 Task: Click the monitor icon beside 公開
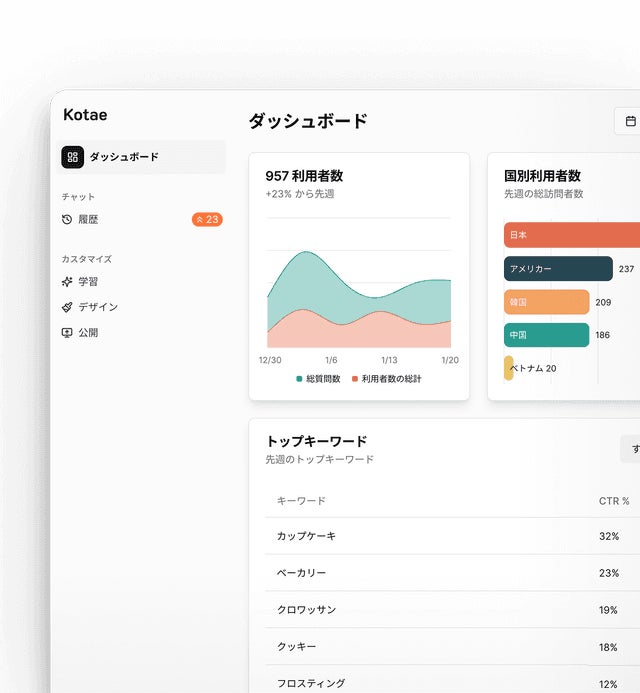click(67, 333)
